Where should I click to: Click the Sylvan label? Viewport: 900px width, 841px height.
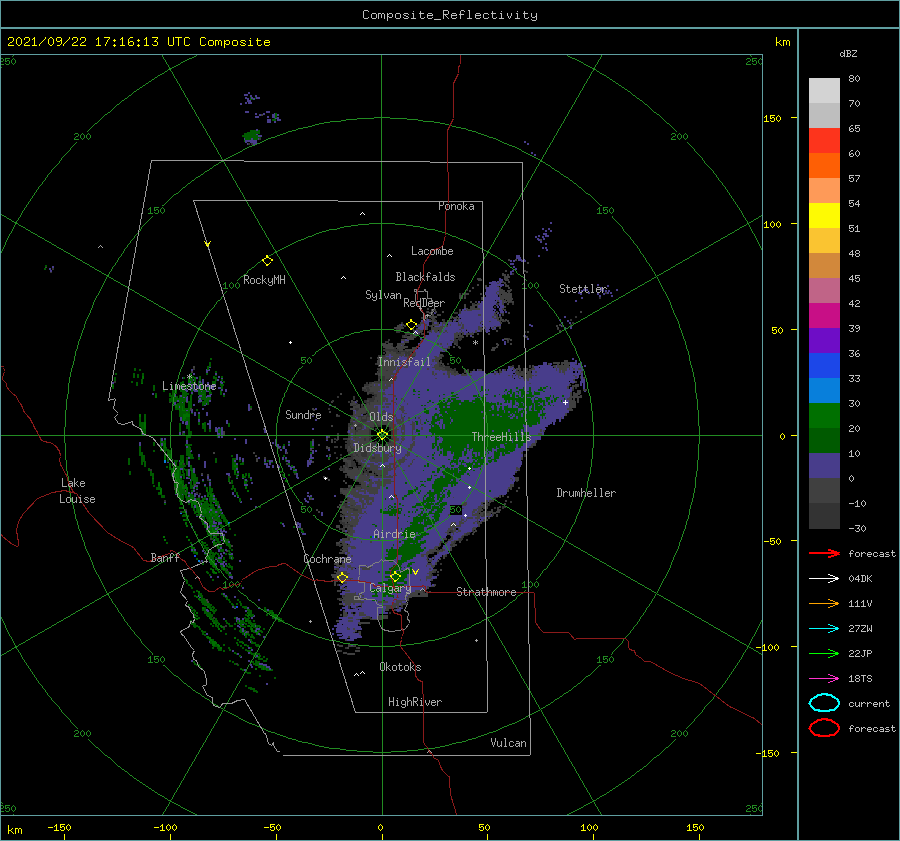(x=383, y=295)
